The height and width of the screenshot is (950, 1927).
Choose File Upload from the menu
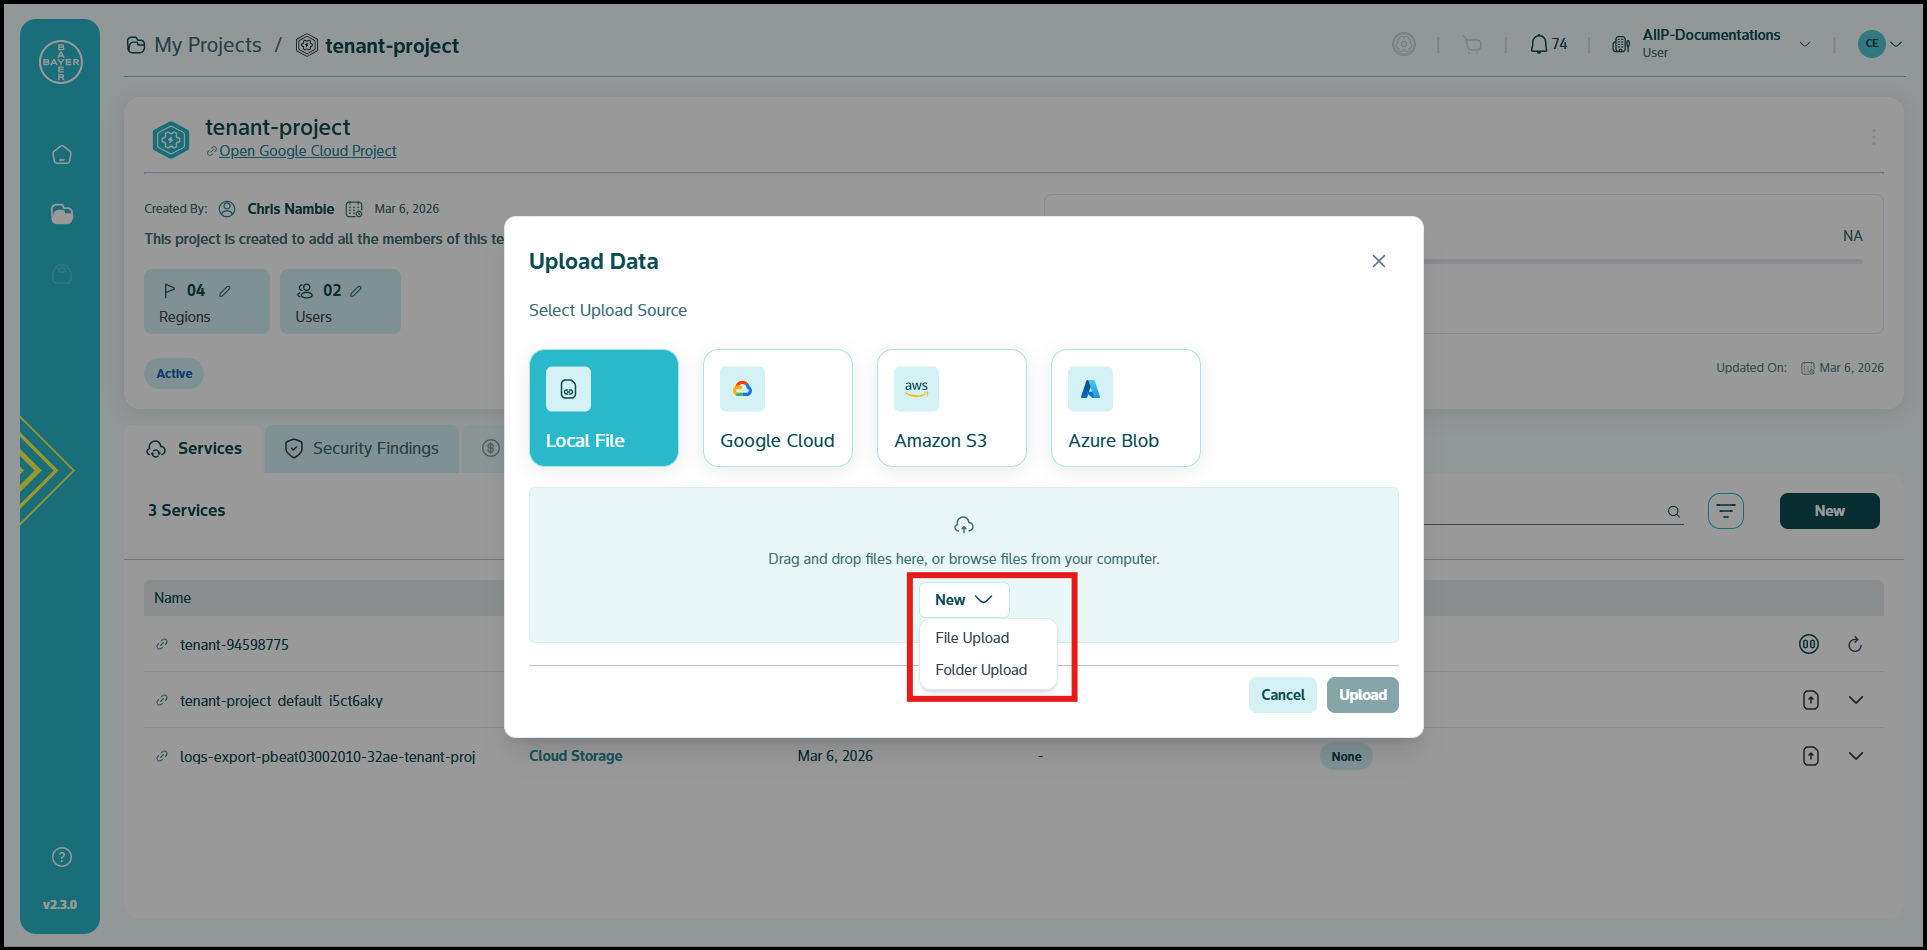(x=972, y=638)
